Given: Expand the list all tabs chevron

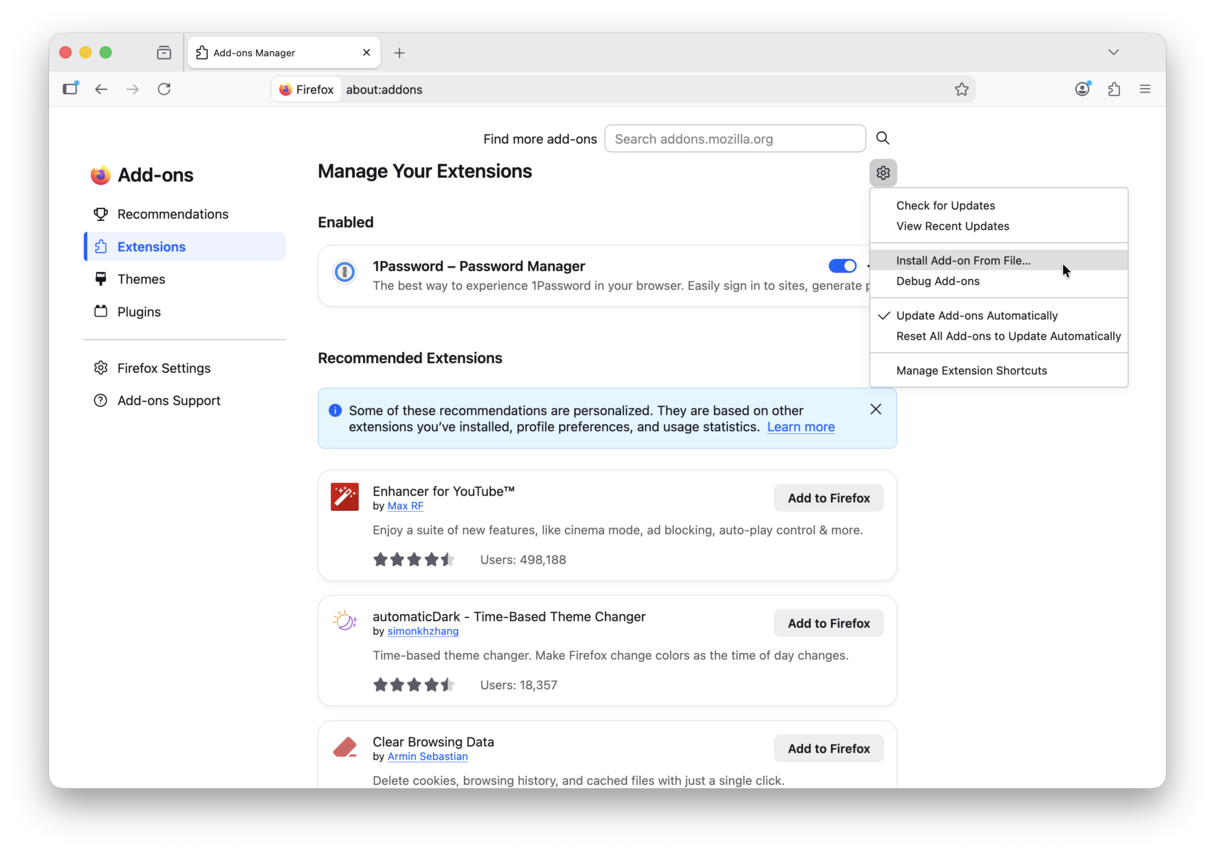Looking at the screenshot, I should 1113,52.
